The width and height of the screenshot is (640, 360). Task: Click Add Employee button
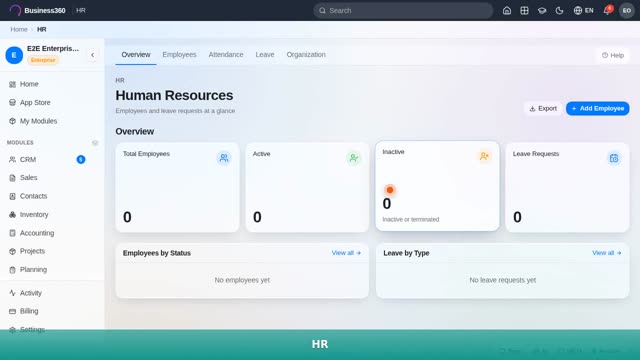click(598, 109)
